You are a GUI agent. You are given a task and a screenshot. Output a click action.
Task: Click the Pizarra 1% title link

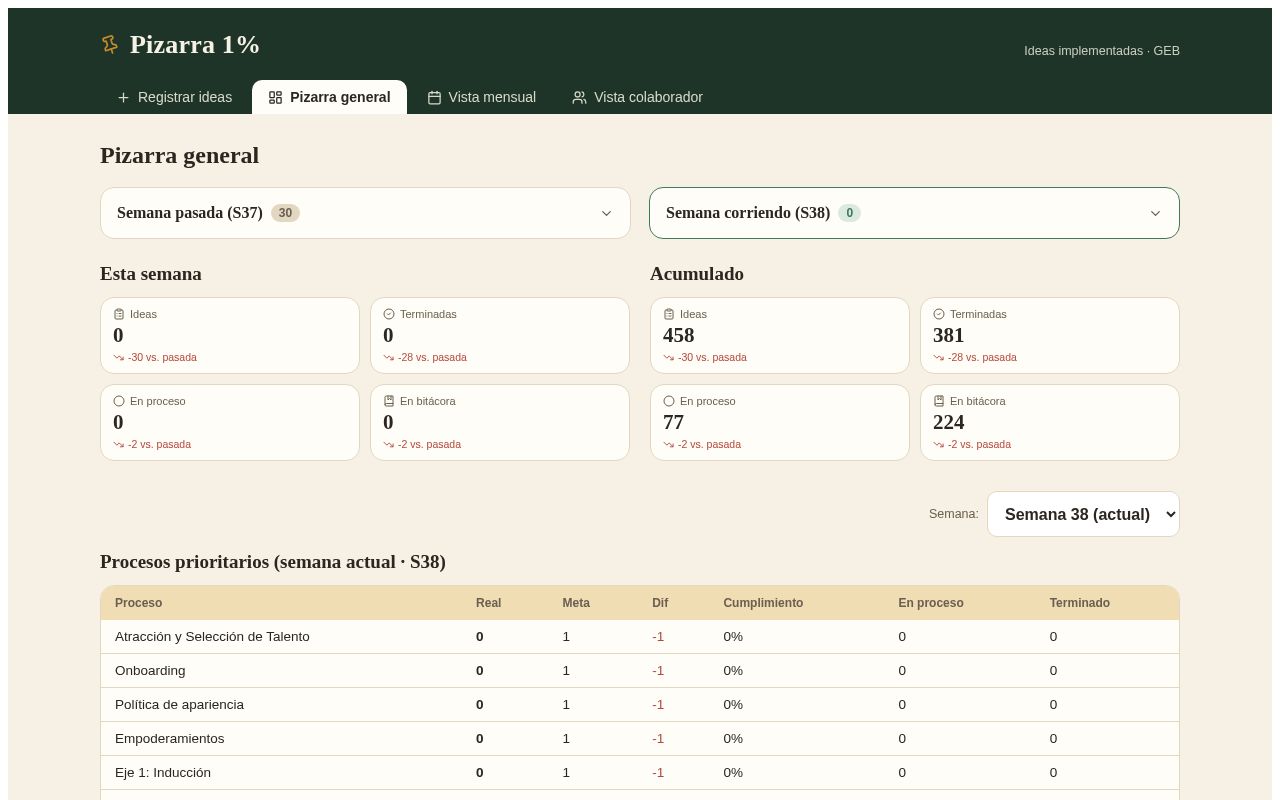pyautogui.click(x=195, y=45)
